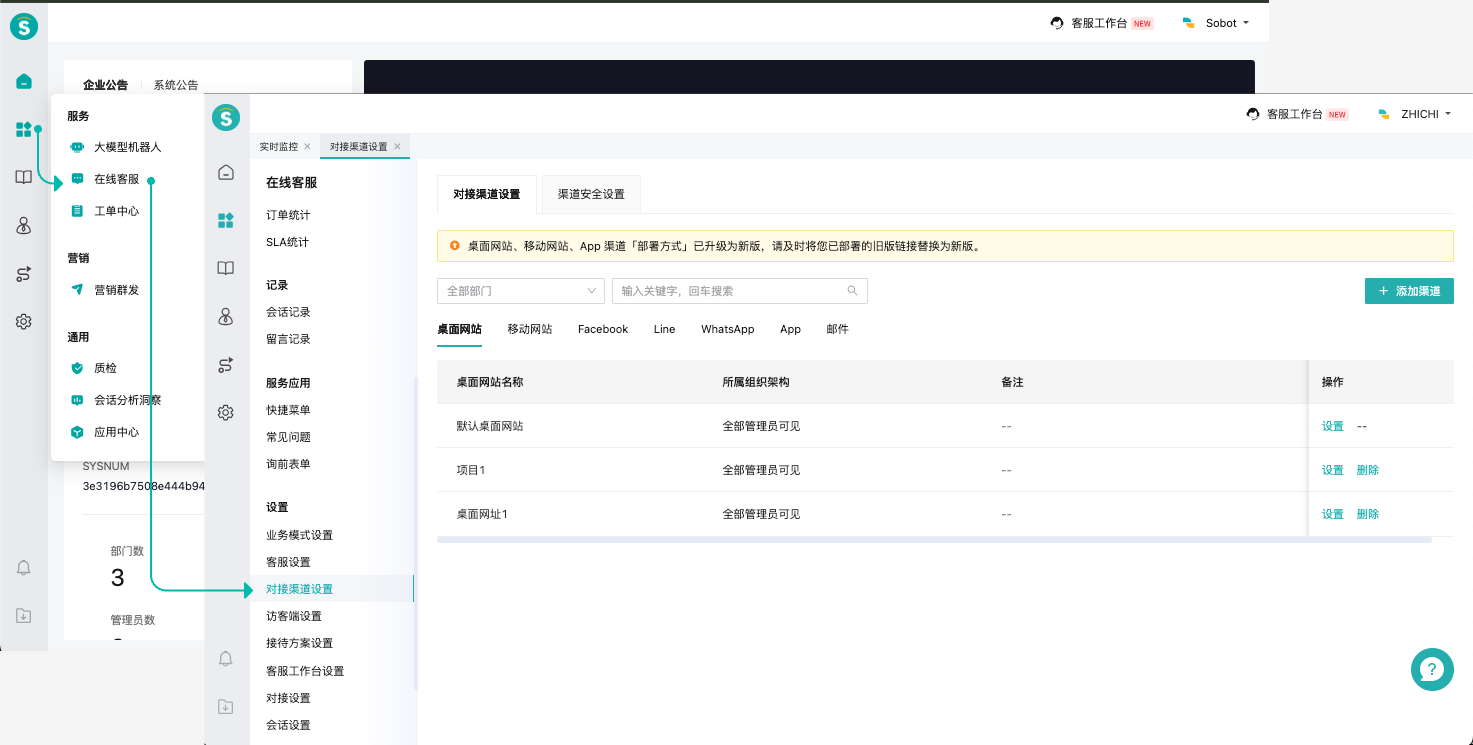The image size is (1473, 745).
Task: Click the horizontal scrollbar under the table
Action: point(934,540)
